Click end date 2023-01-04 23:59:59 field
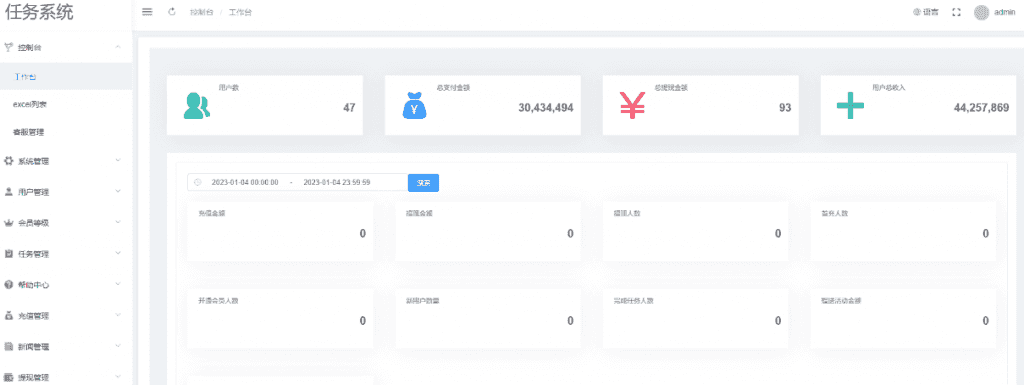The height and width of the screenshot is (385, 1024). pos(337,182)
